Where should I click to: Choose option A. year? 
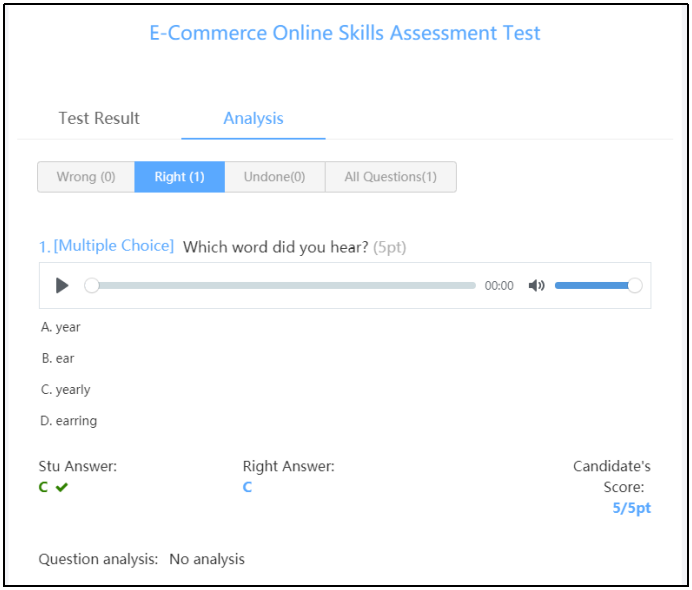(x=61, y=327)
